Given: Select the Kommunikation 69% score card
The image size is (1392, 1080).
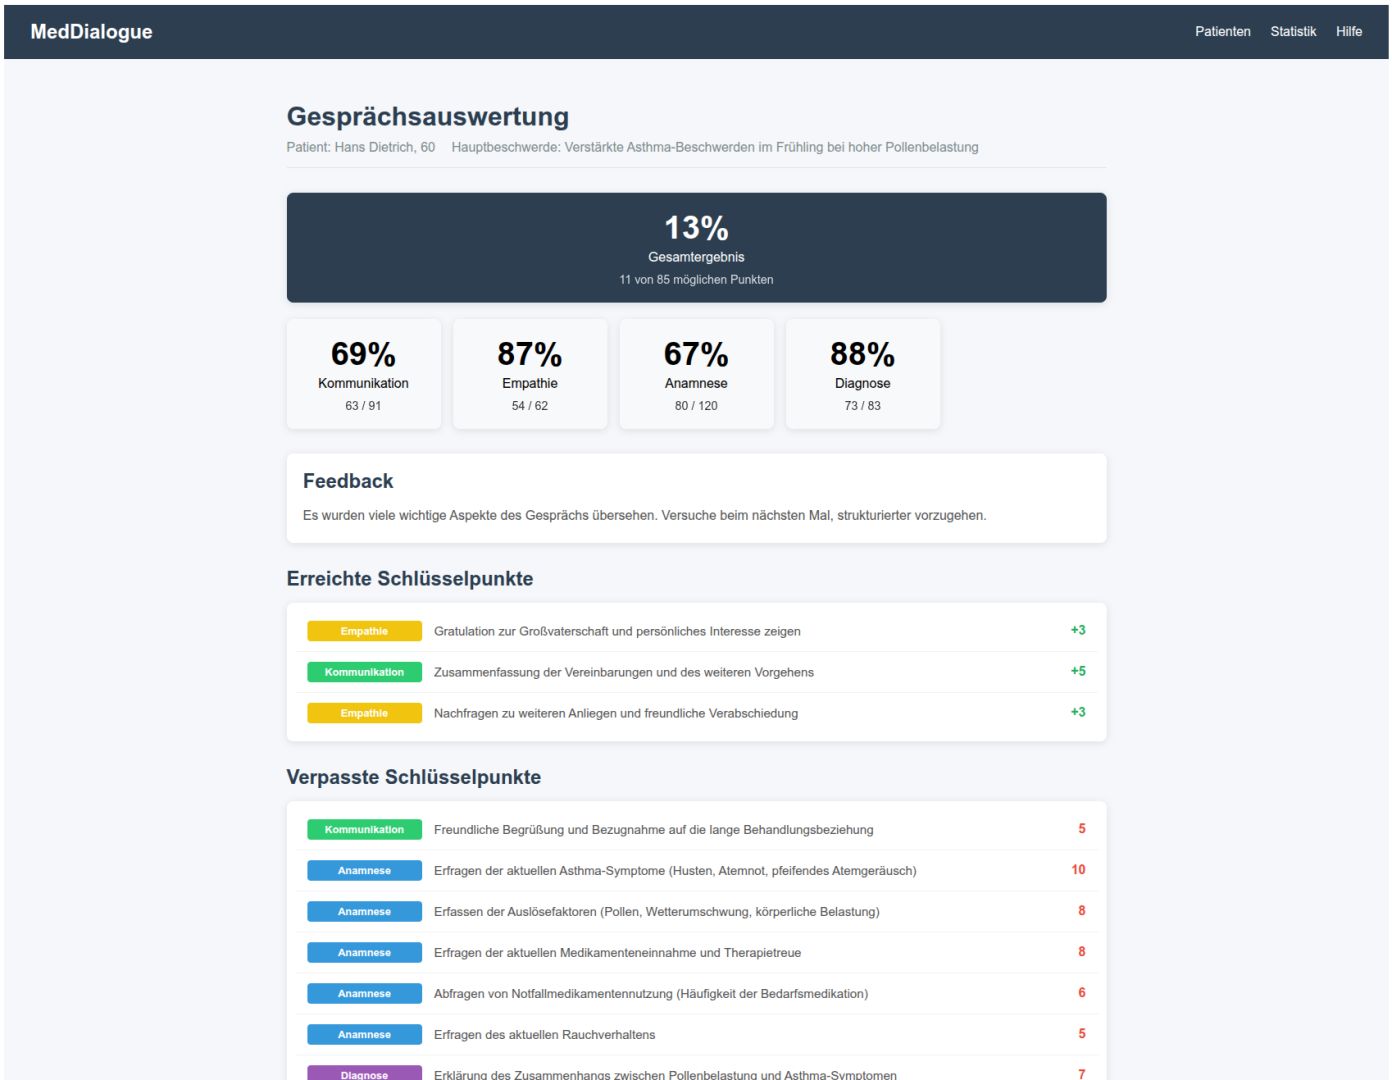Looking at the screenshot, I should click(363, 374).
